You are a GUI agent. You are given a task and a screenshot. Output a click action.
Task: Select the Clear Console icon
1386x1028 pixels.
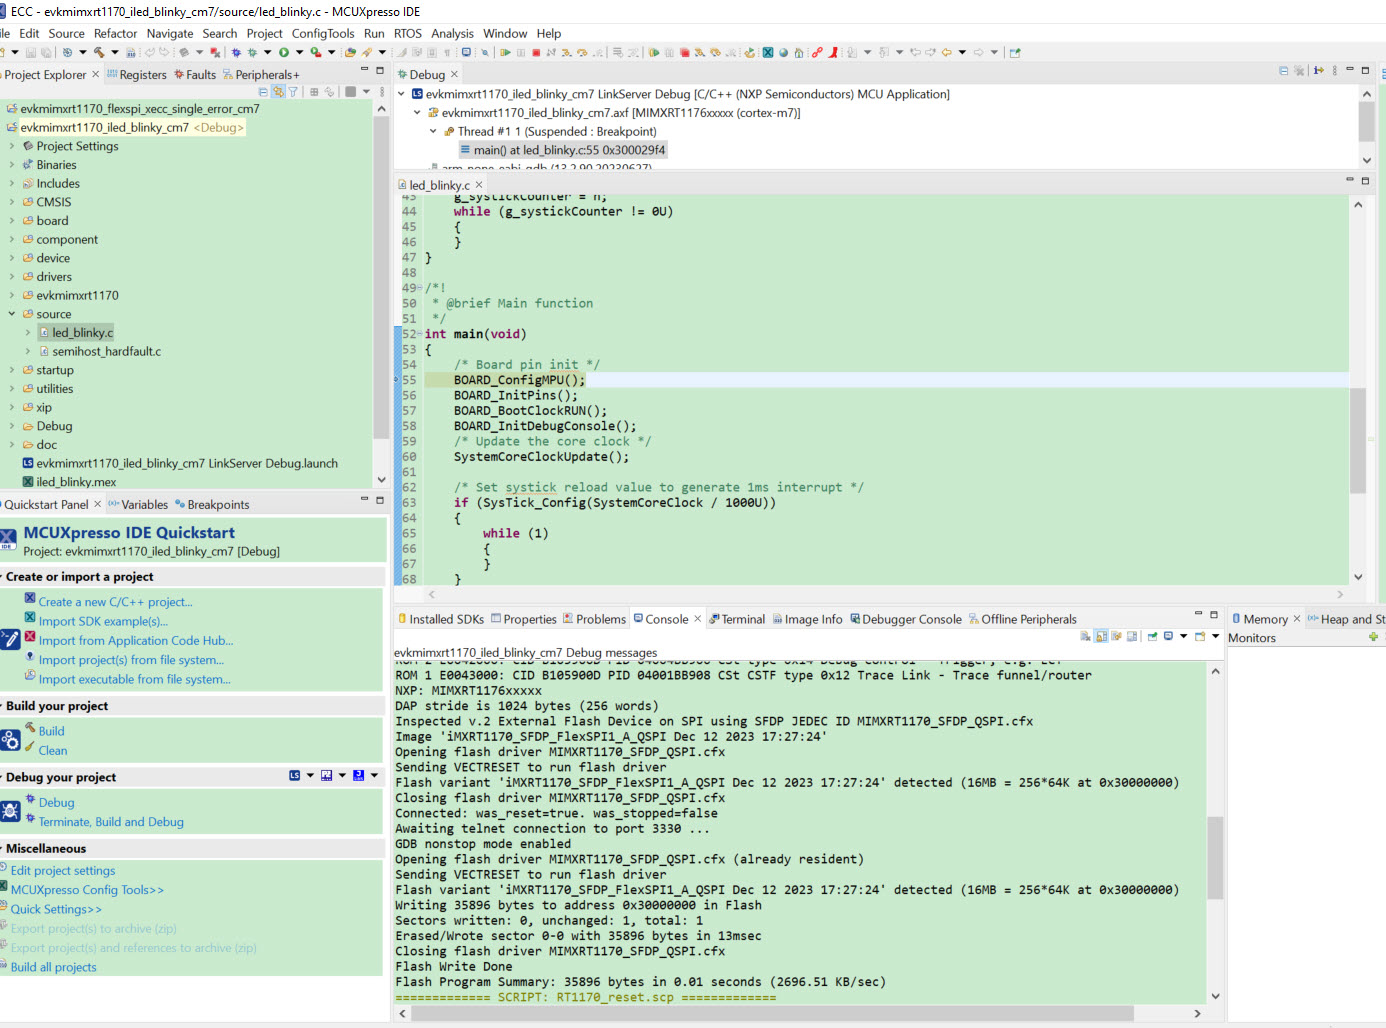[x=1086, y=636]
